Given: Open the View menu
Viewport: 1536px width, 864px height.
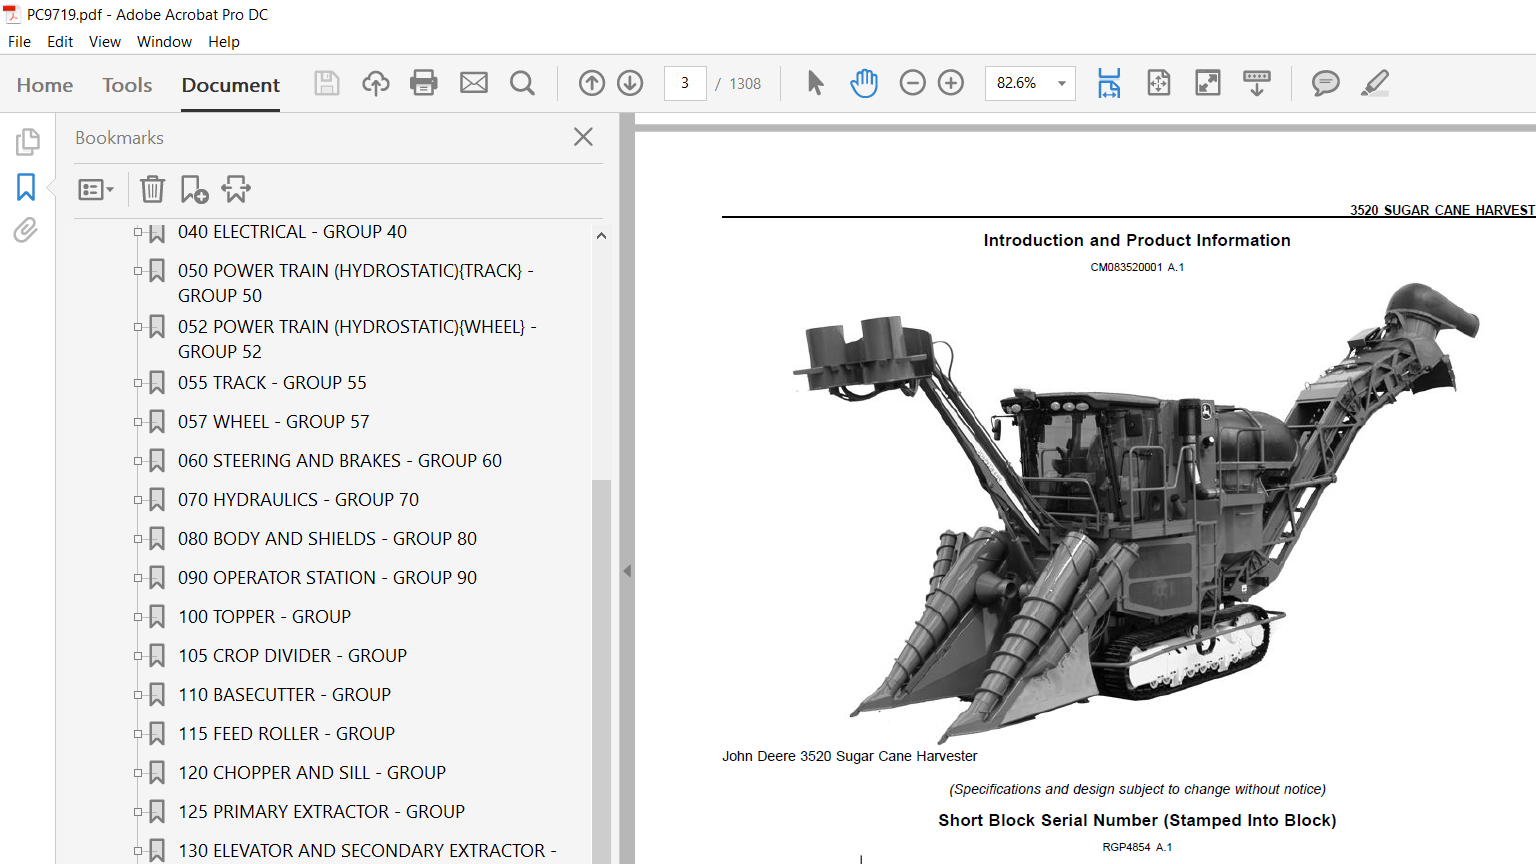Looking at the screenshot, I should click(x=105, y=42).
